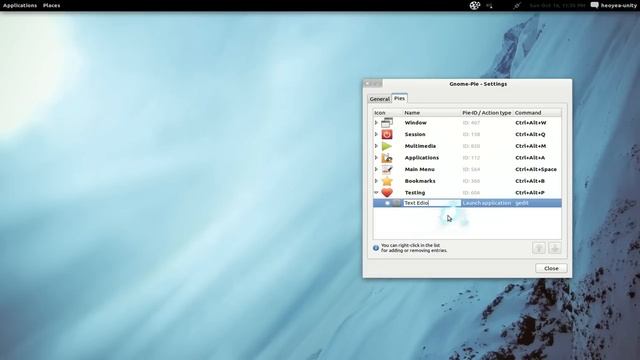
Task: Click the Ctrl+Alt+W hotkey cell
Action: click(531, 122)
